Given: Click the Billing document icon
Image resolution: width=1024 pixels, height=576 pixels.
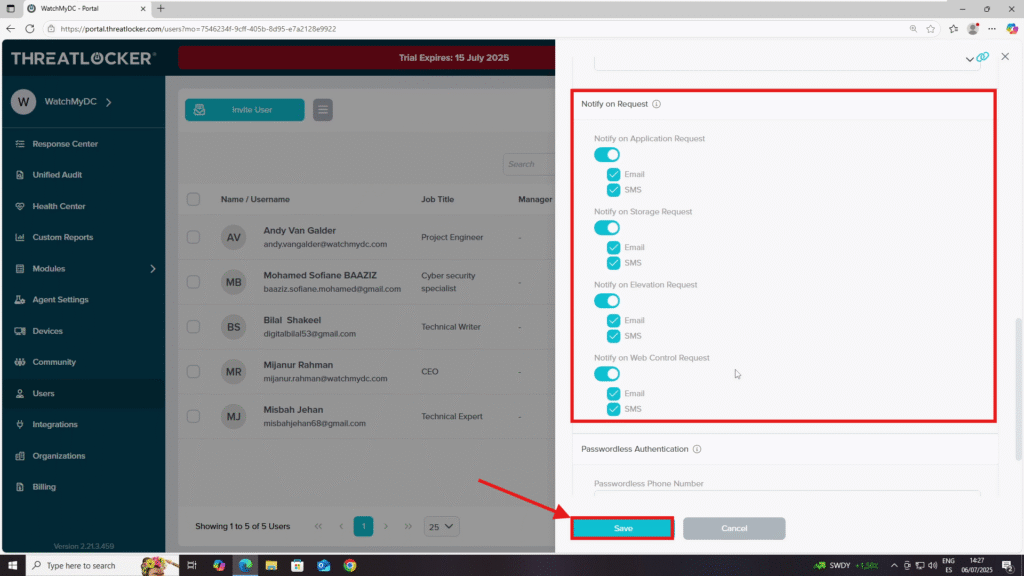Looking at the screenshot, I should click(20, 487).
